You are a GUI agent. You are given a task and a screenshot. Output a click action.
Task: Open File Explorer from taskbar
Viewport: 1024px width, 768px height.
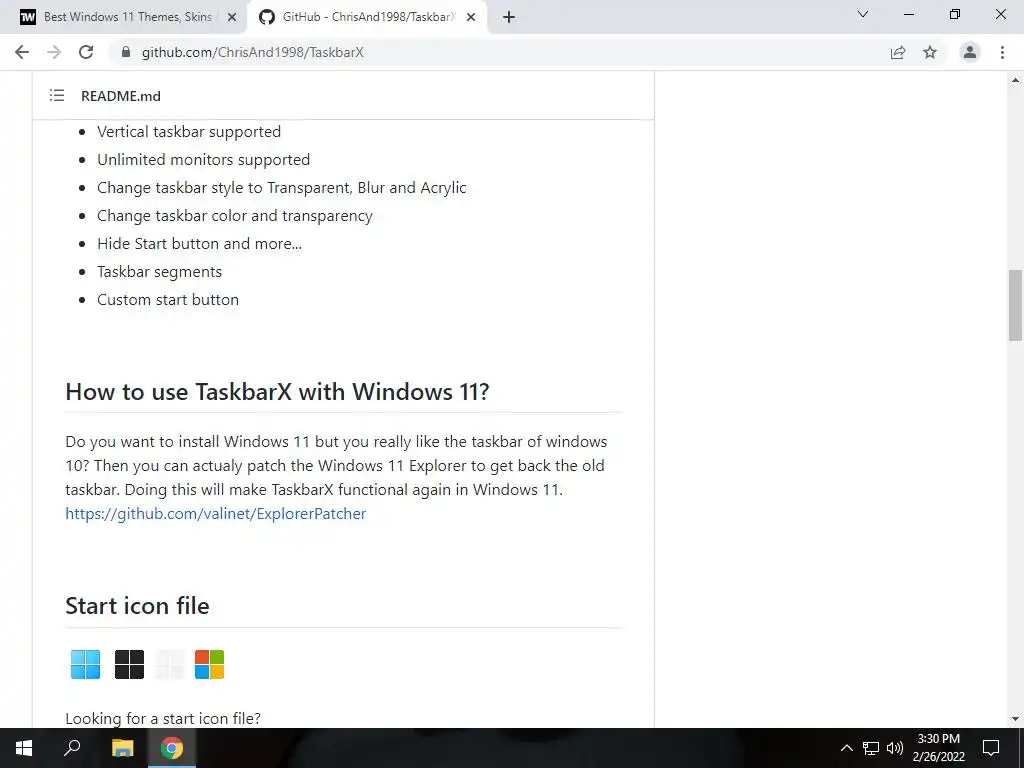(x=122, y=748)
